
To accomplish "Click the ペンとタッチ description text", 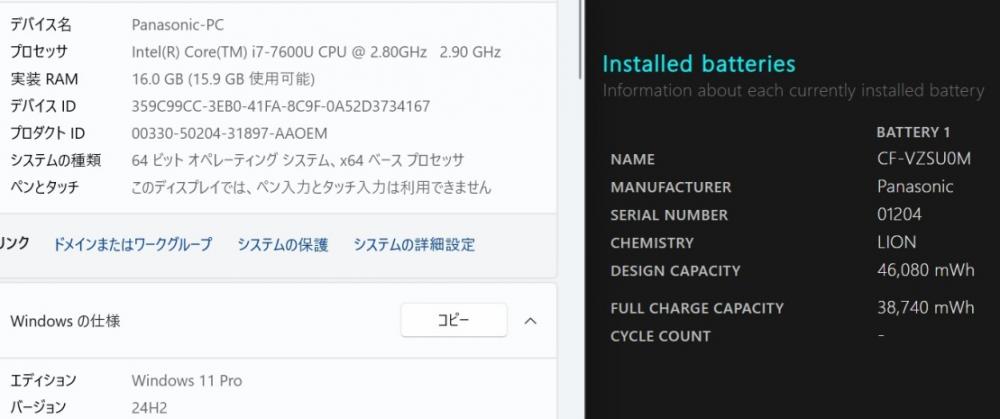I will tap(311, 187).
